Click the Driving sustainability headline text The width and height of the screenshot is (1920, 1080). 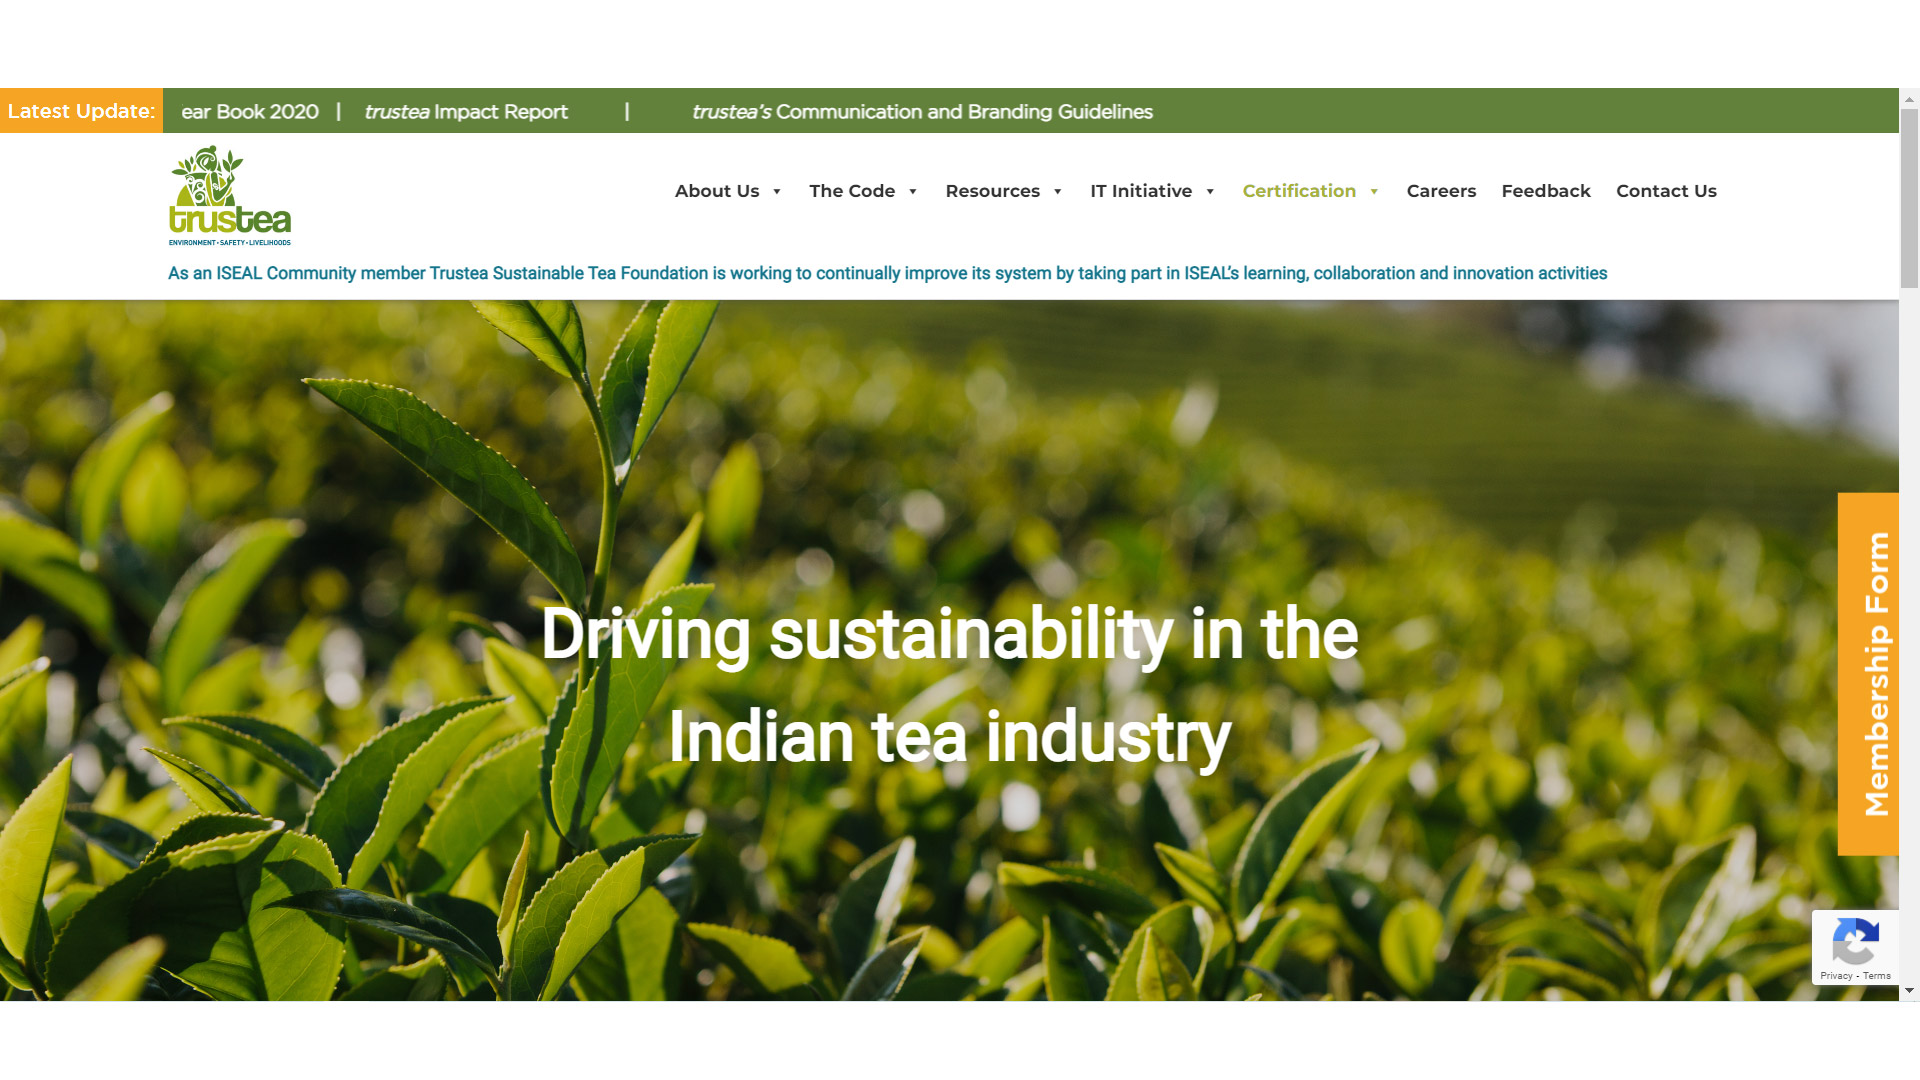[x=949, y=686]
